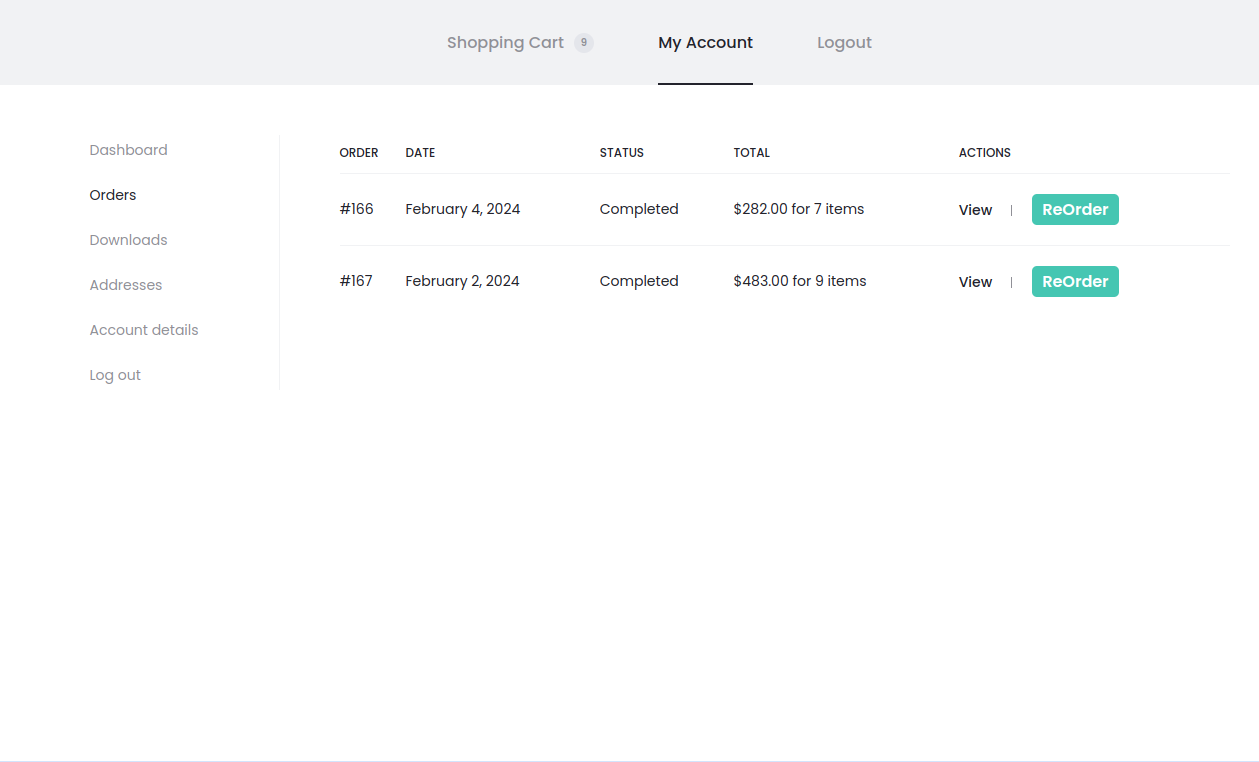View saved Addresses
Image resolution: width=1259 pixels, height=762 pixels.
125,284
